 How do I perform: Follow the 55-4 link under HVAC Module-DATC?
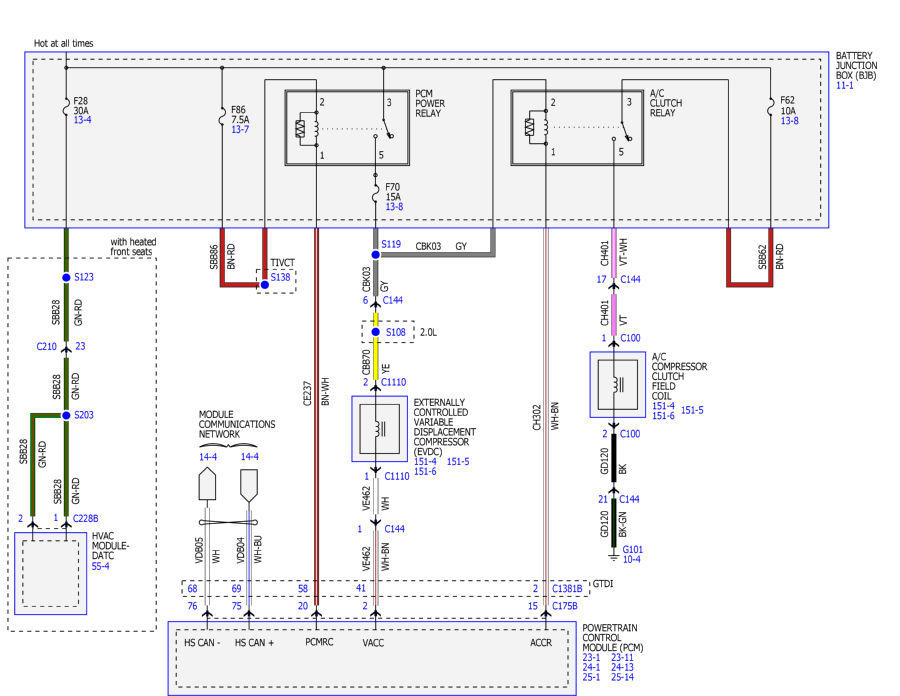point(100,566)
